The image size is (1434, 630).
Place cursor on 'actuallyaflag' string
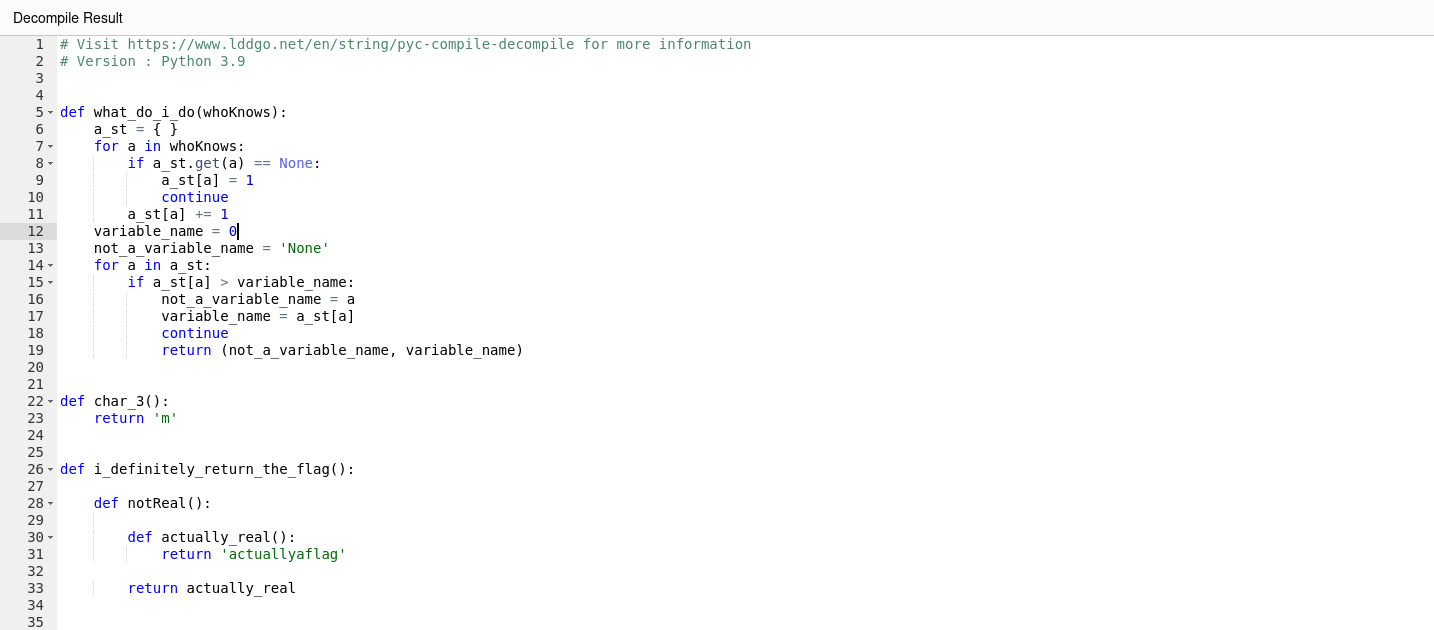click(283, 554)
